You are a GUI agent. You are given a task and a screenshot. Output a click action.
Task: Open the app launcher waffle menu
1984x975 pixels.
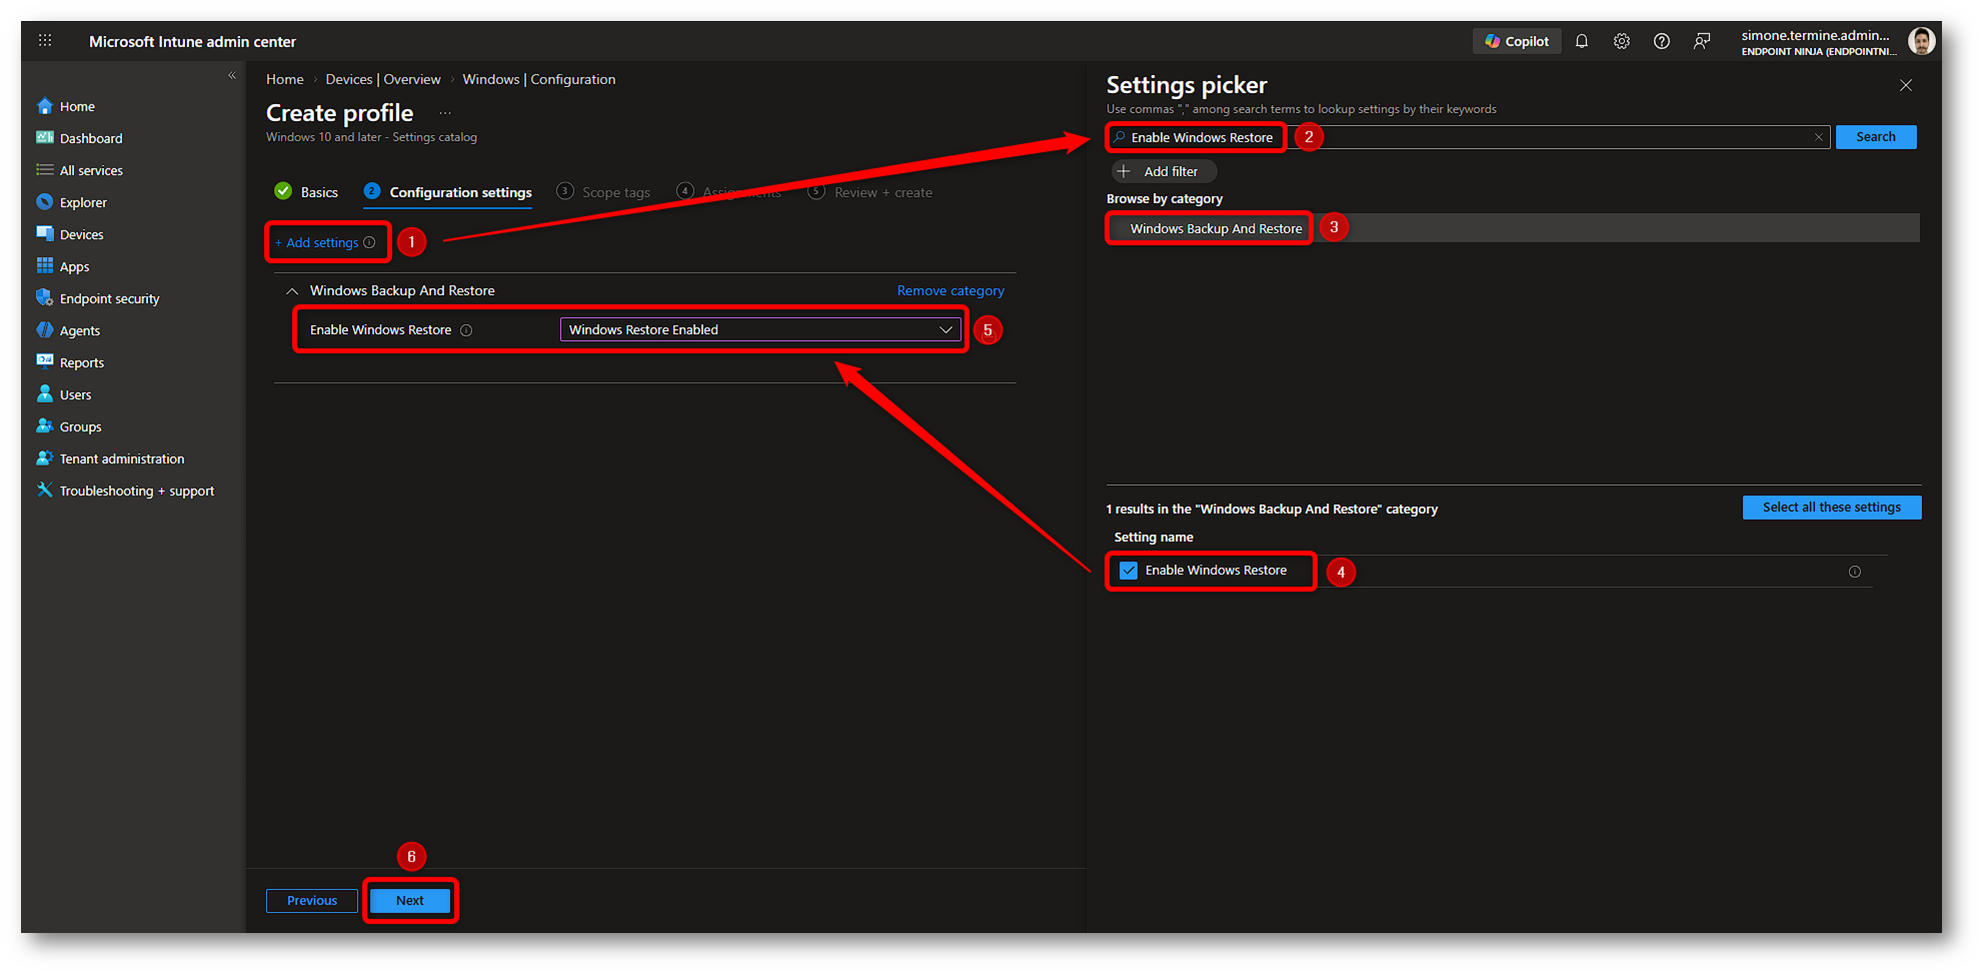[45, 41]
